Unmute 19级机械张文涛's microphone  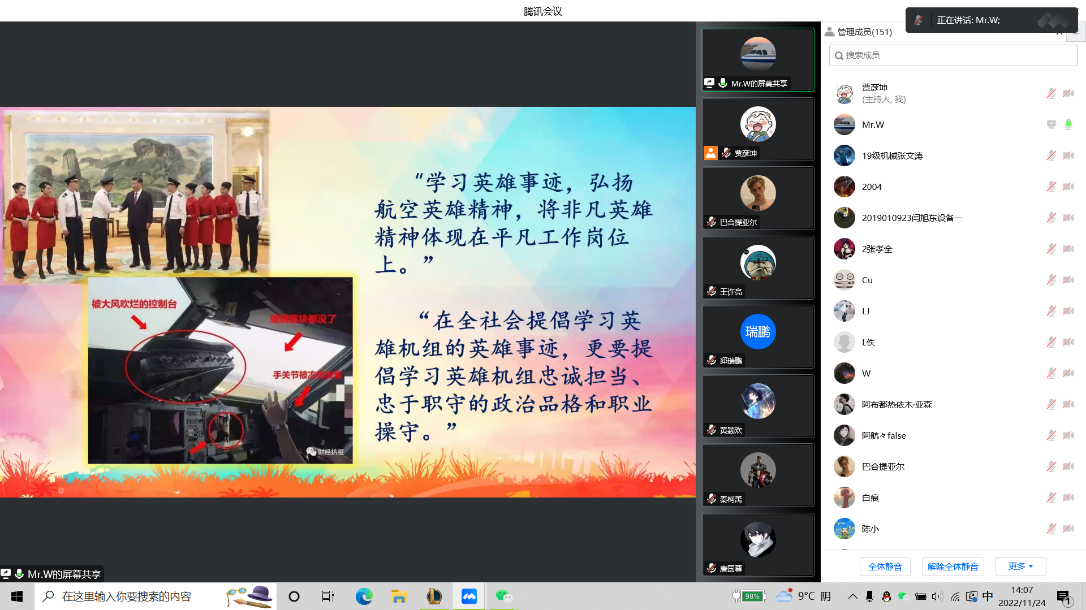[x=1051, y=156]
